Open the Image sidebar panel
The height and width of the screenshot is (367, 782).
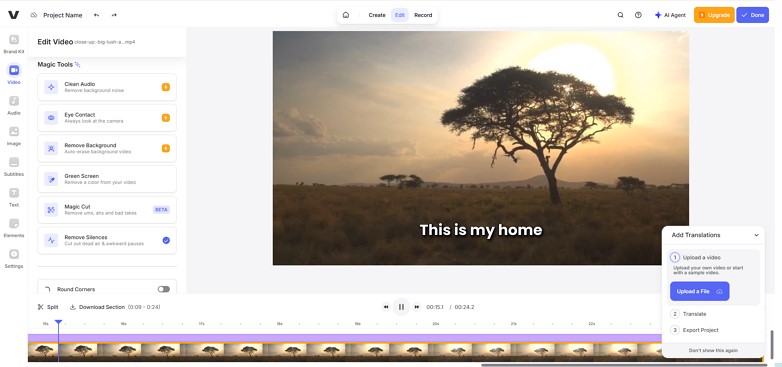pyautogui.click(x=14, y=135)
